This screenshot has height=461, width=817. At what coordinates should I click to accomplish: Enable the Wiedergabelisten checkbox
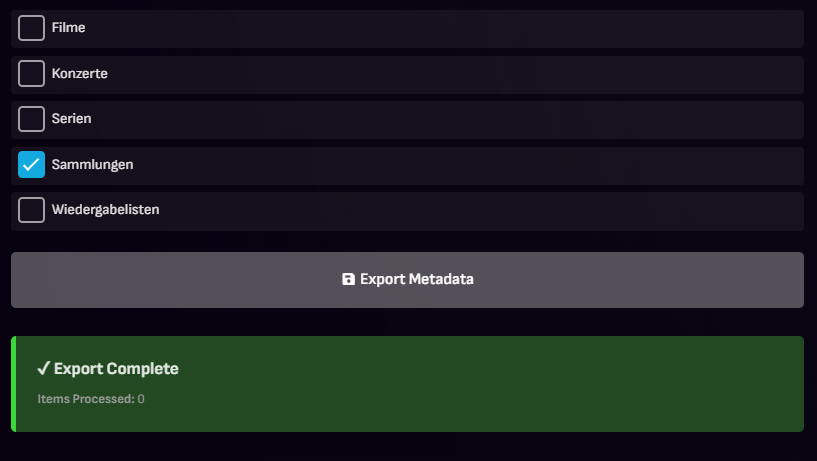coord(31,210)
